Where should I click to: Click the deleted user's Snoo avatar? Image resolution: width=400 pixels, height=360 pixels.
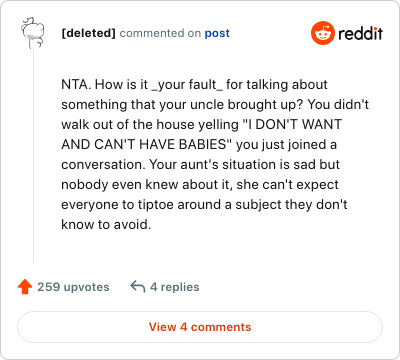[x=32, y=33]
